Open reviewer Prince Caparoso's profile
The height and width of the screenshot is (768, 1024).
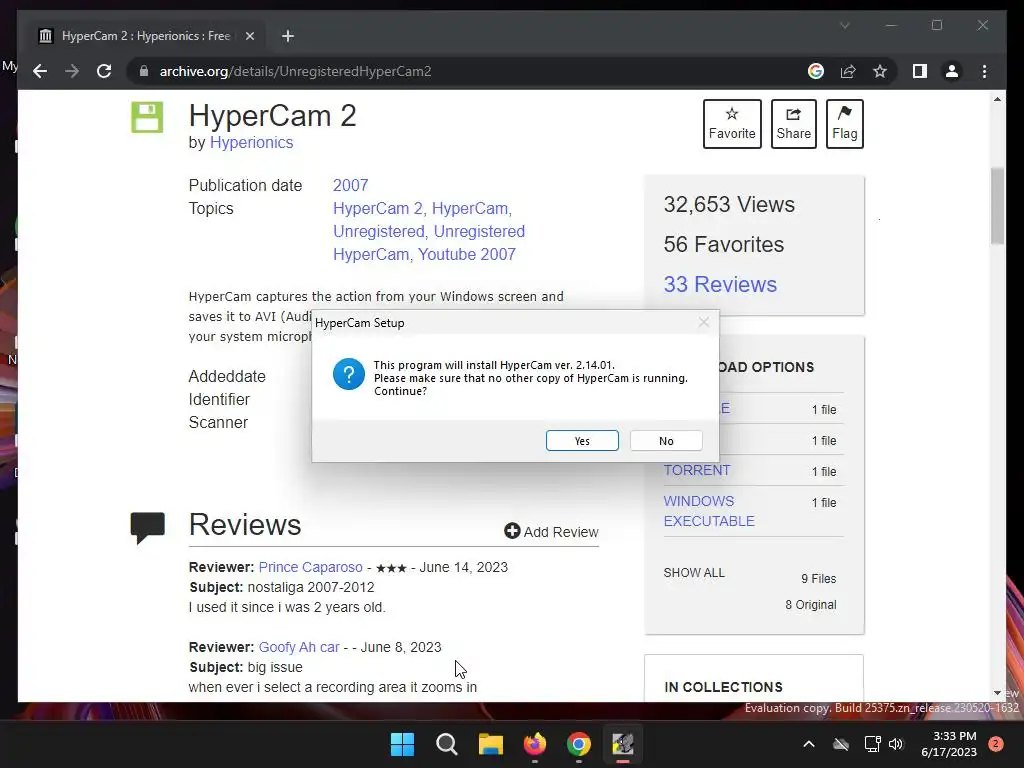[x=310, y=567]
